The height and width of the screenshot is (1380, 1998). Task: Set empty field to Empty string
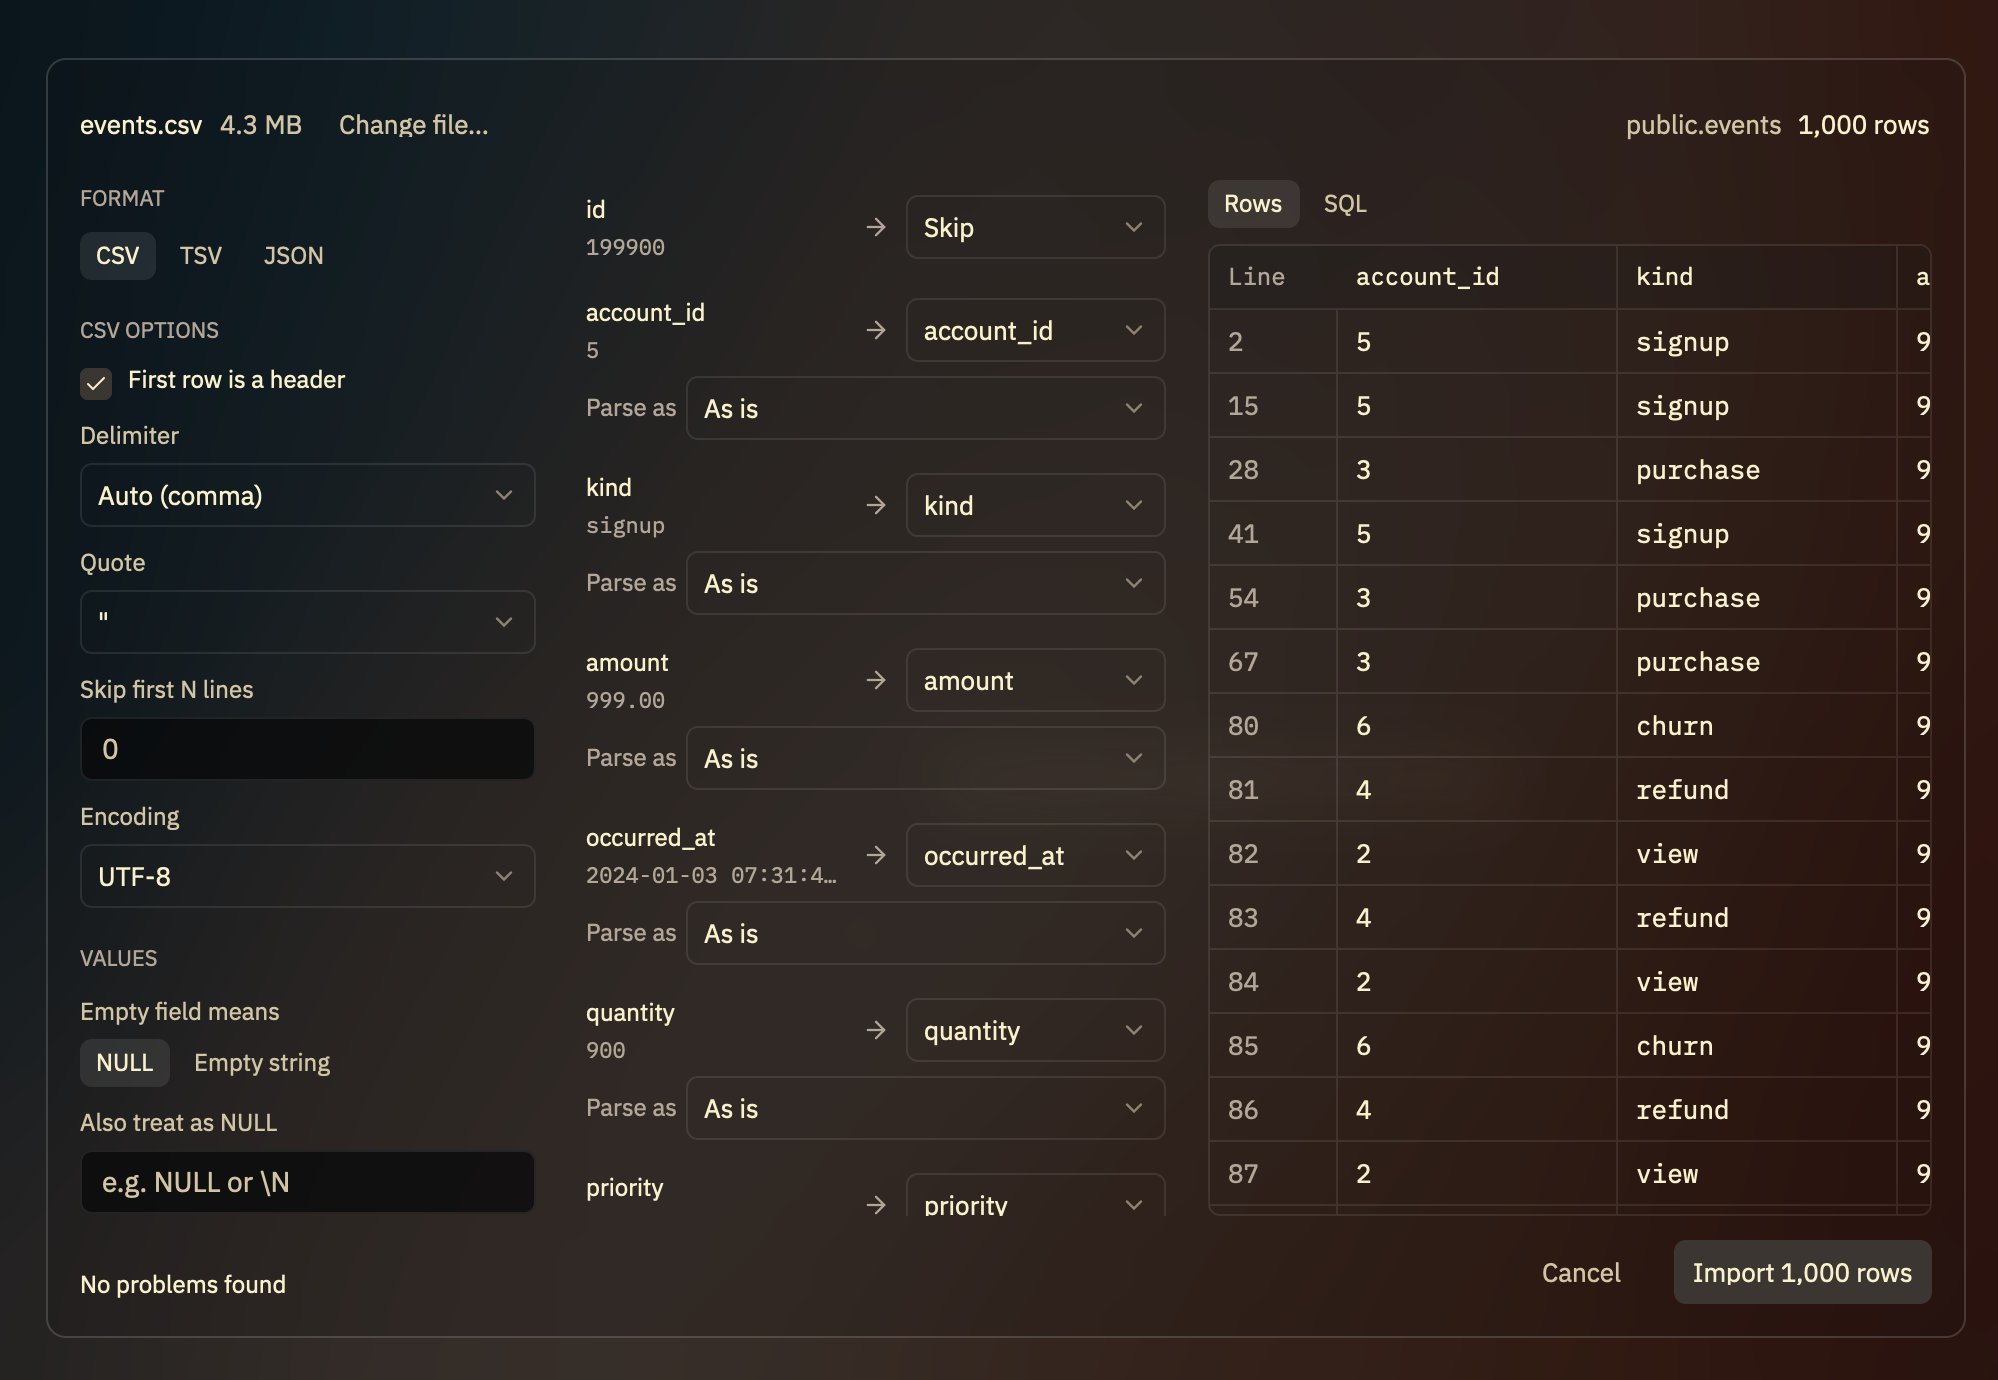tap(262, 1062)
